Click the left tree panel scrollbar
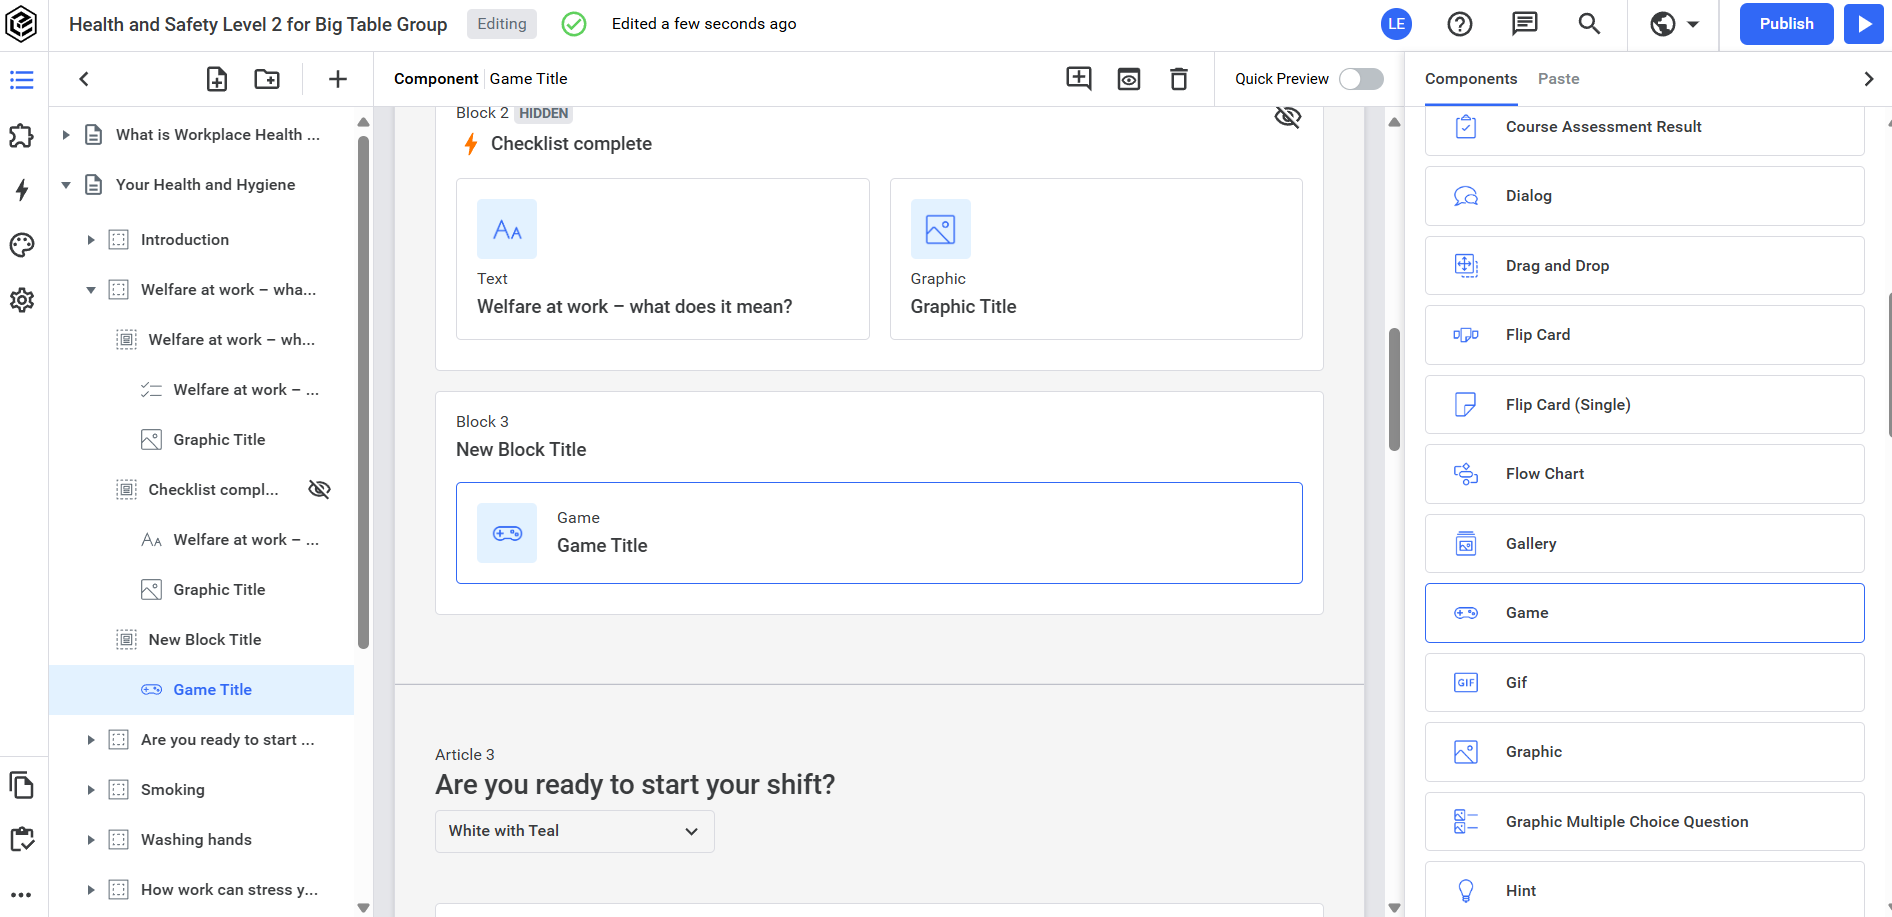1892x917 pixels. click(363, 393)
